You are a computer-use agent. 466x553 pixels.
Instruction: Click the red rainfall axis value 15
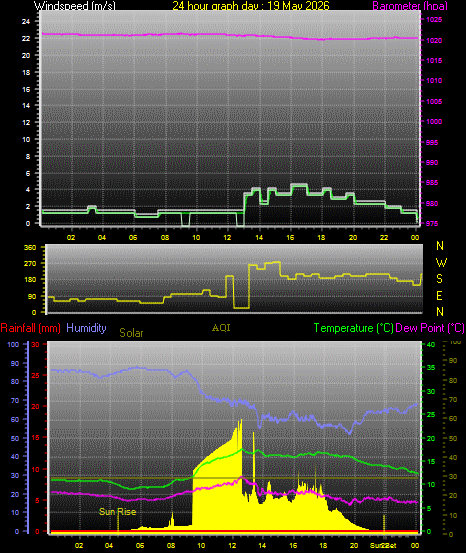coord(35,437)
